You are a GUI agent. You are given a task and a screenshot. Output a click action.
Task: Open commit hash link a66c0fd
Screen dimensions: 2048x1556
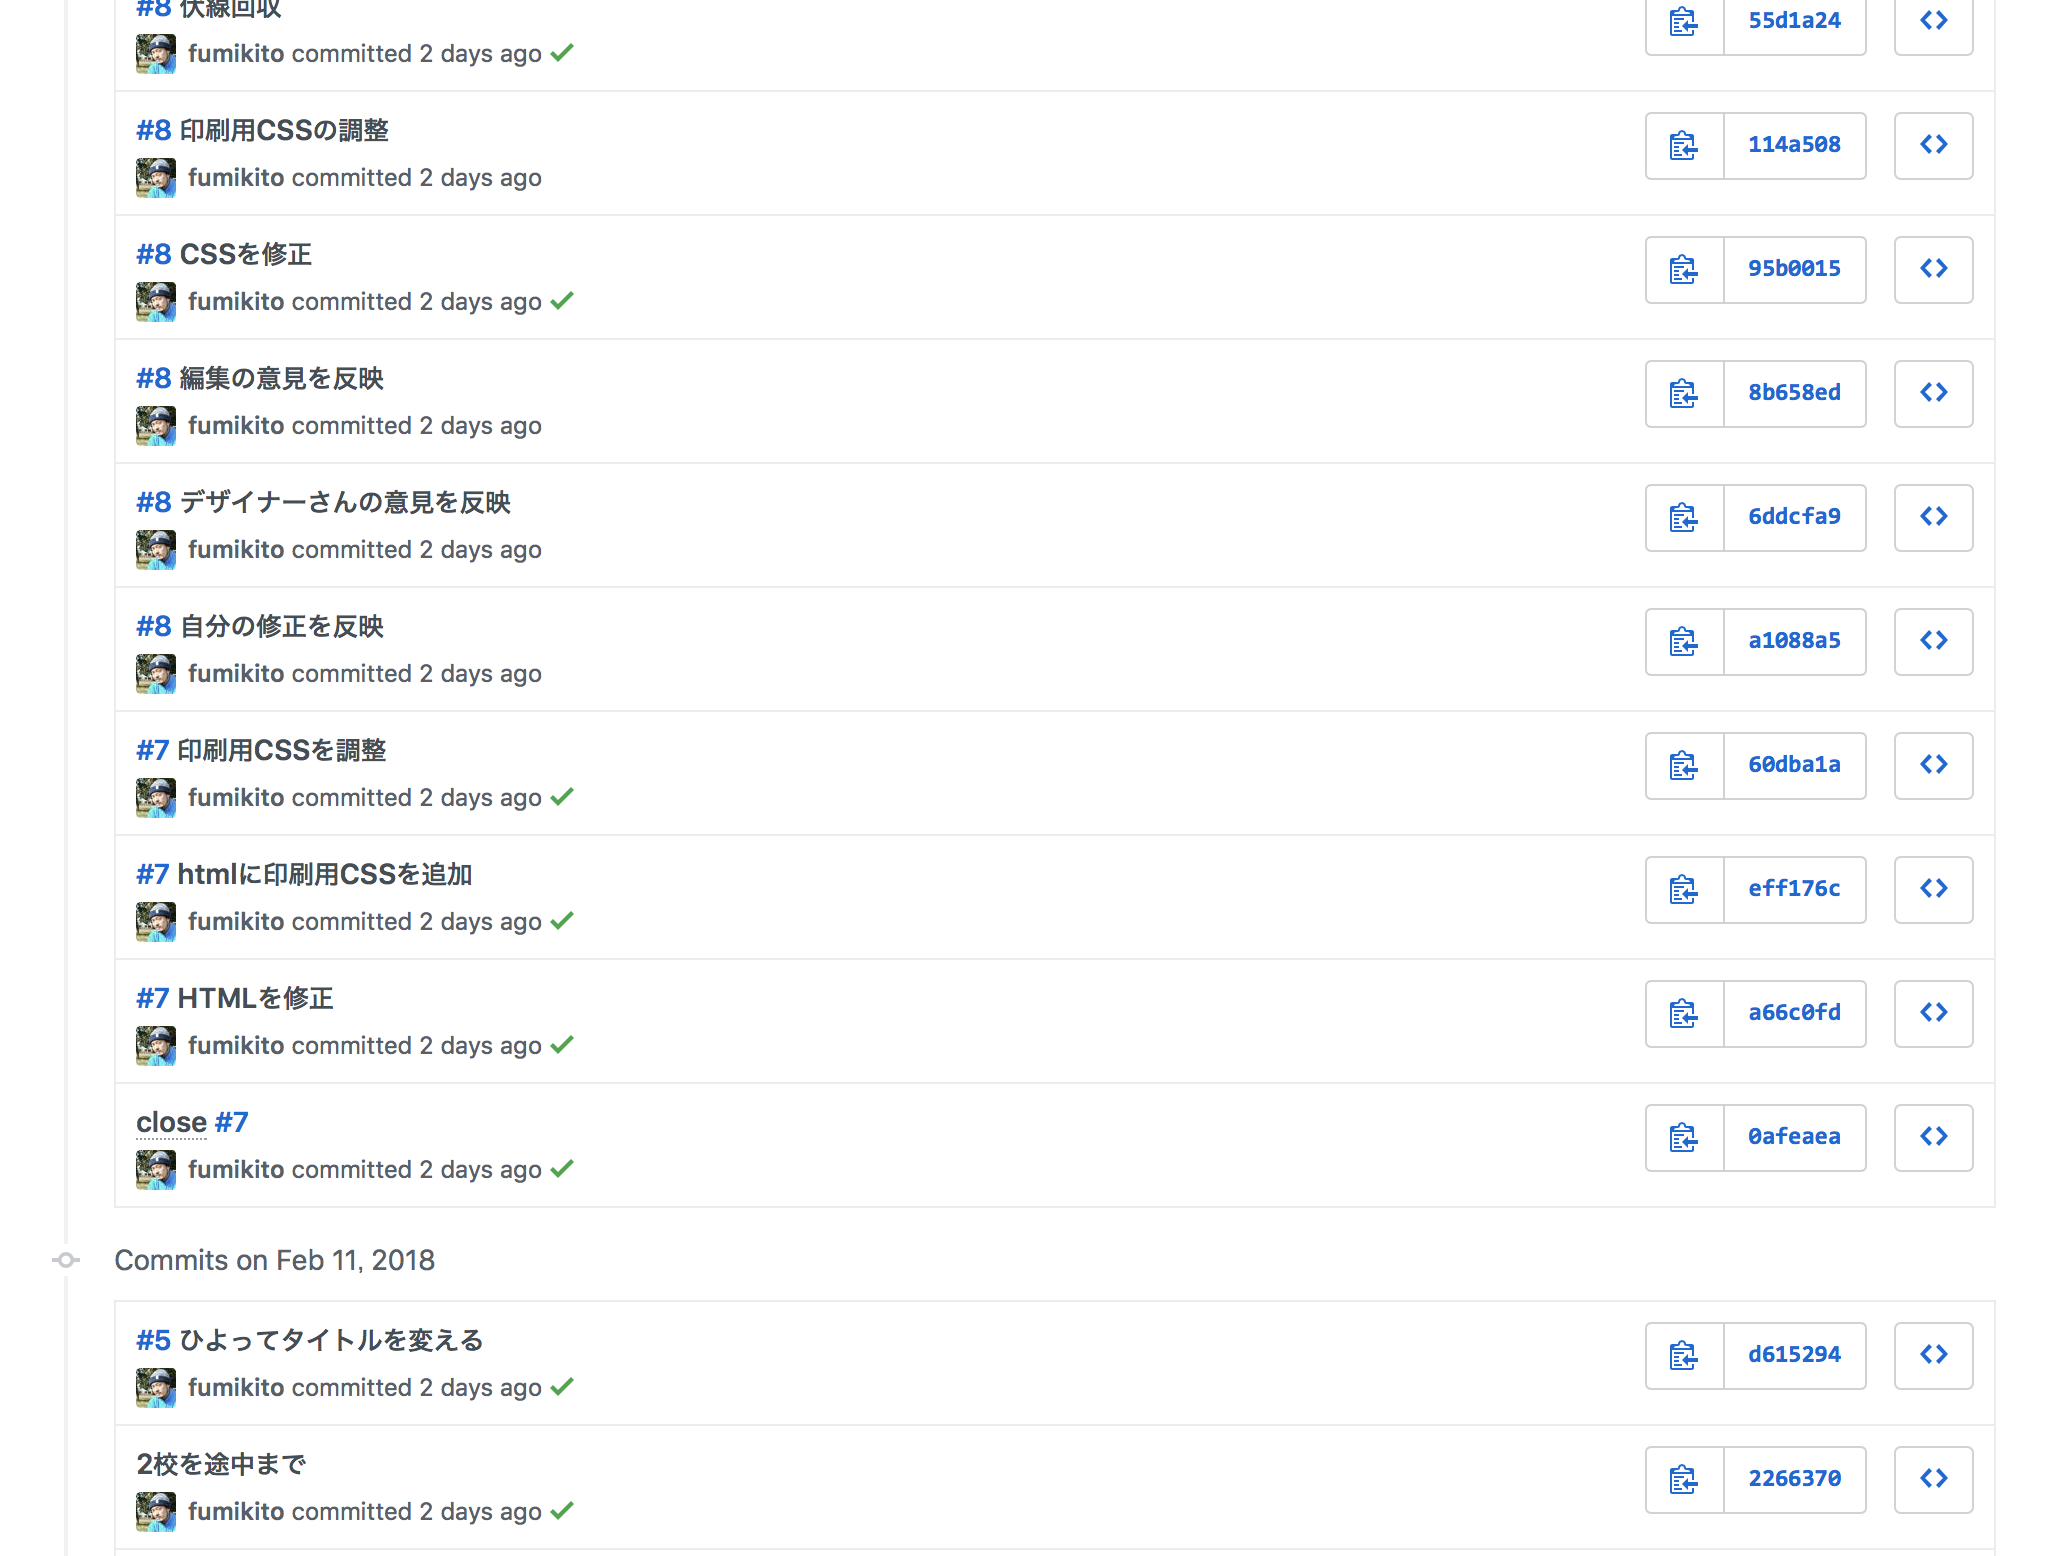[x=1794, y=1013]
